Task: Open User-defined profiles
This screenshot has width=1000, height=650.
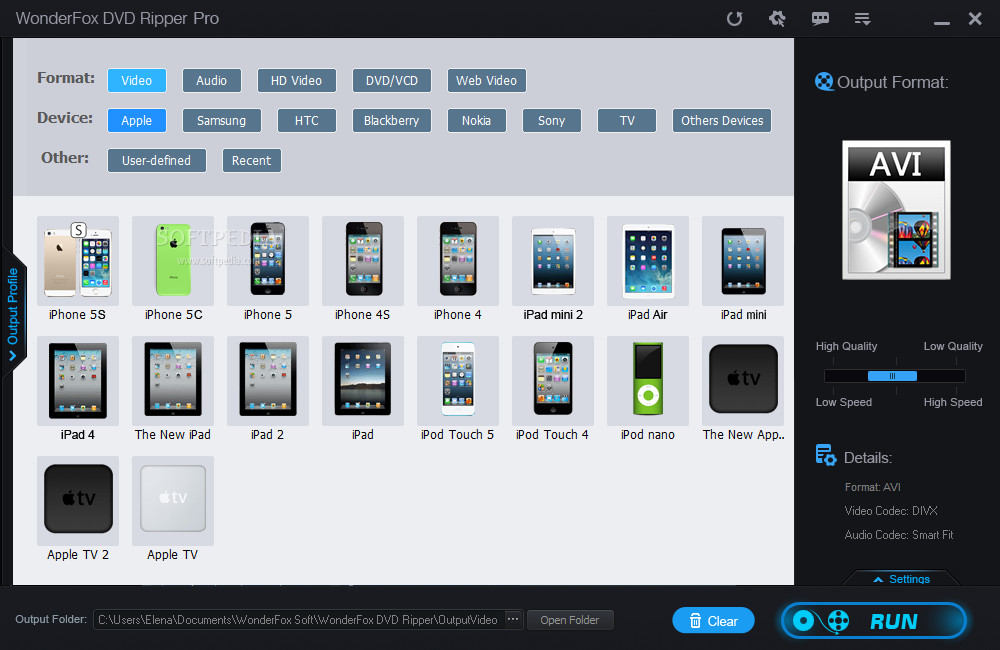Action: tap(156, 161)
